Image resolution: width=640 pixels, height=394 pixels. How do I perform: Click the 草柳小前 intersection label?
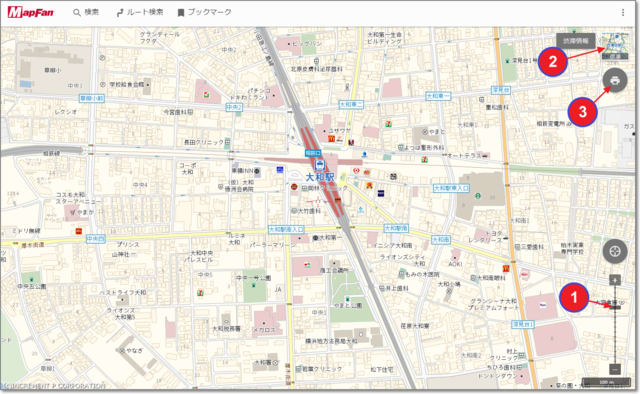point(92,98)
